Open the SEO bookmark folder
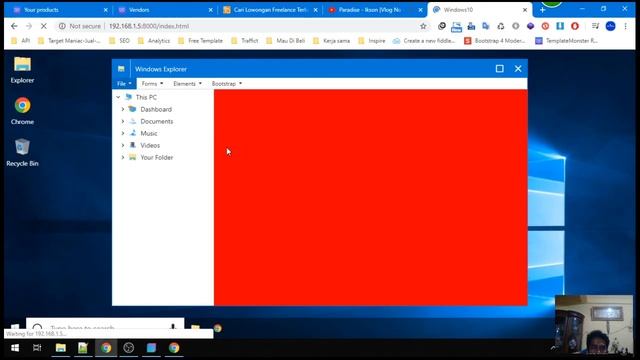The width and height of the screenshot is (640, 360). pyautogui.click(x=120, y=40)
